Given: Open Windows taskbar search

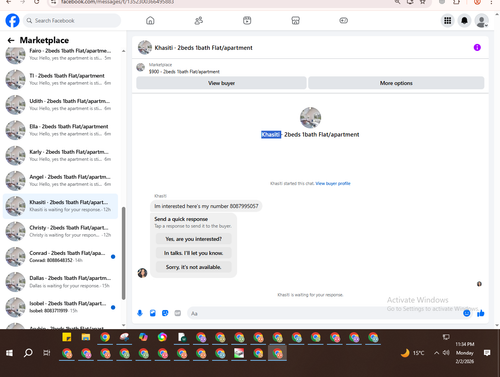Looking at the screenshot, I should 28,353.
